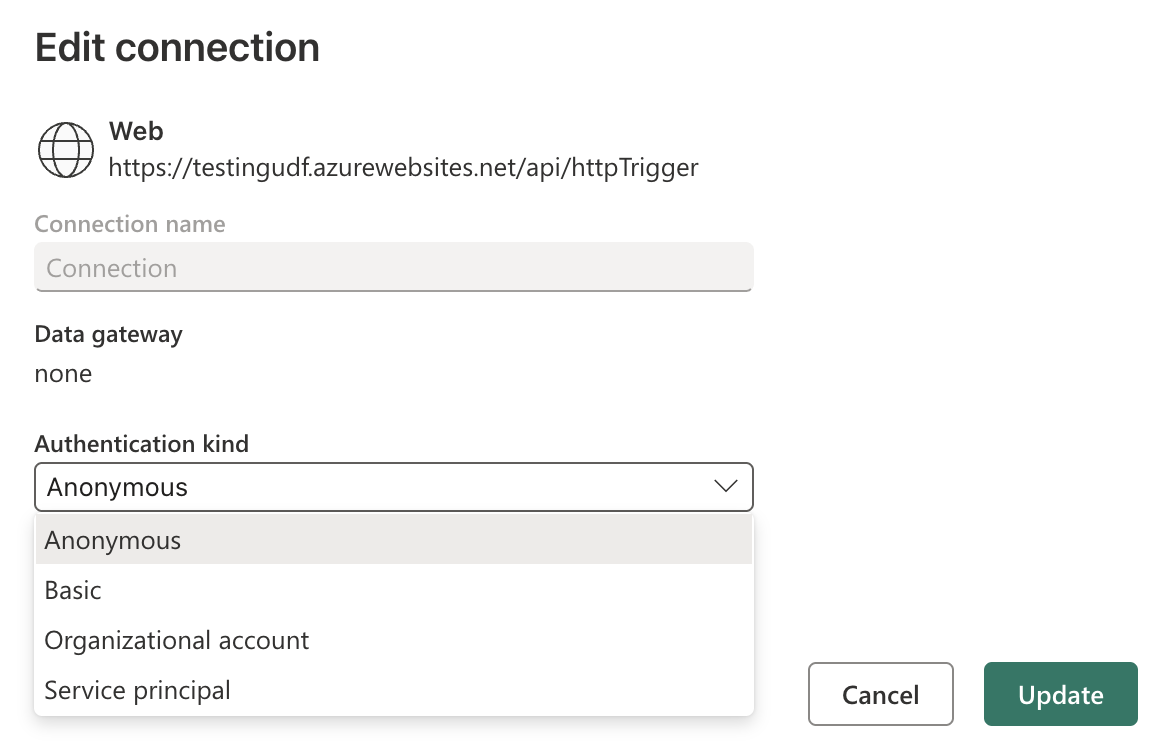Viewport: 1168px width, 754px height.
Task: Click the Connection placeholder text
Action: (x=111, y=267)
